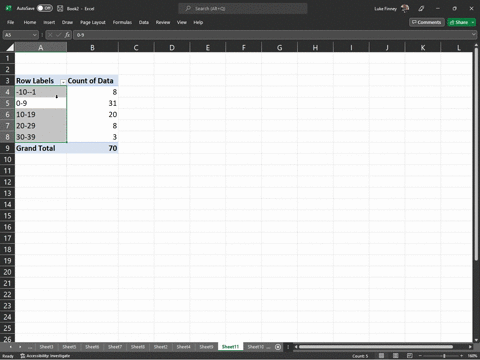
Task: Click the horizontal scrollbar right arrow
Action: (x=470, y=347)
